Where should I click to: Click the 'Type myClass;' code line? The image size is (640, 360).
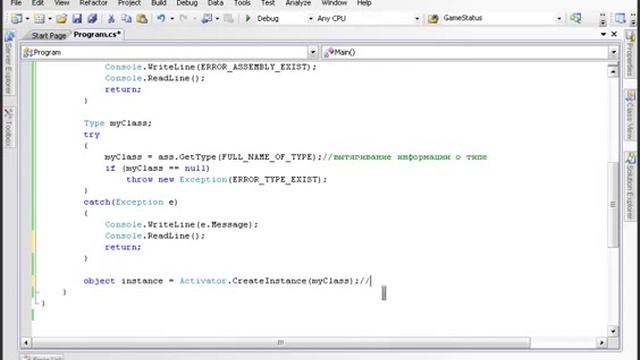[118, 123]
